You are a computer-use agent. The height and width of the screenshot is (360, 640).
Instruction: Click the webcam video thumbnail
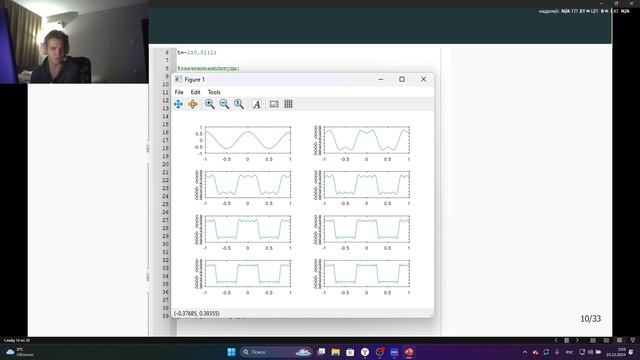tap(74, 42)
